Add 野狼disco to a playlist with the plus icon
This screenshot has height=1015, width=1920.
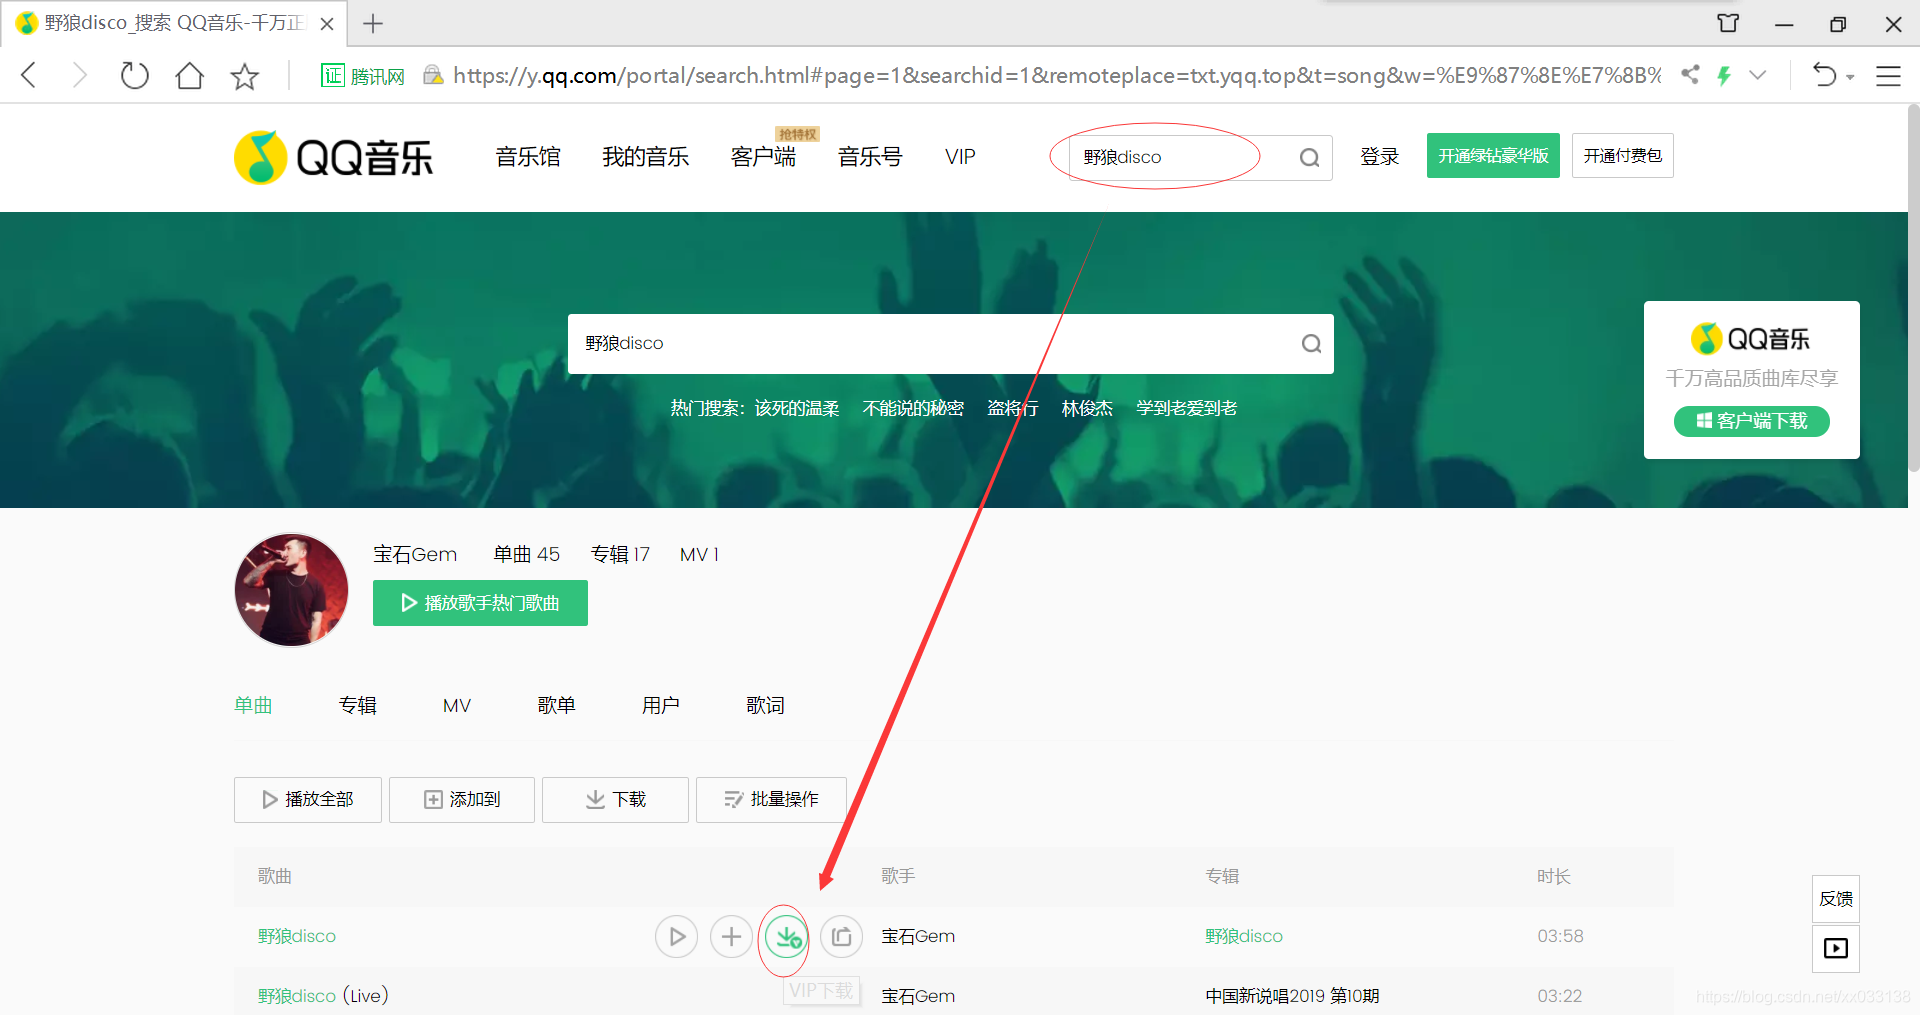[731, 936]
